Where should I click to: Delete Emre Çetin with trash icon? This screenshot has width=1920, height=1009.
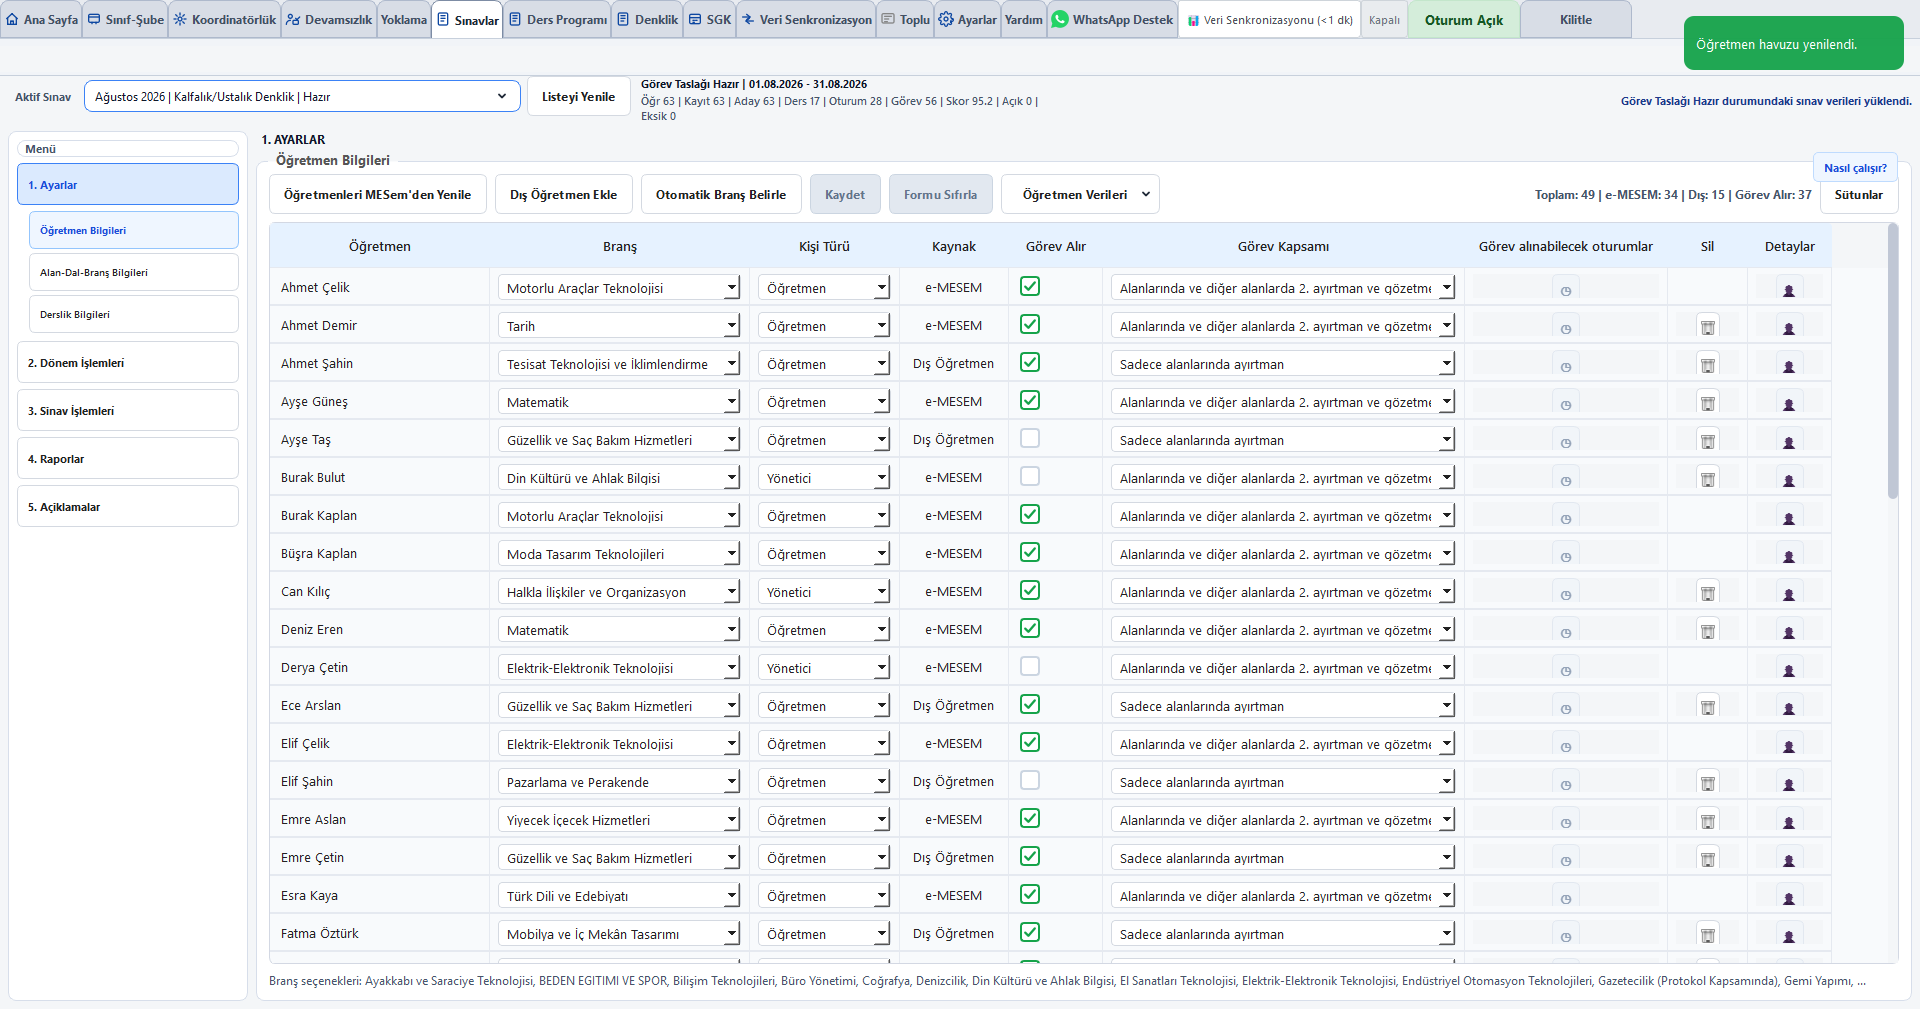point(1708,858)
